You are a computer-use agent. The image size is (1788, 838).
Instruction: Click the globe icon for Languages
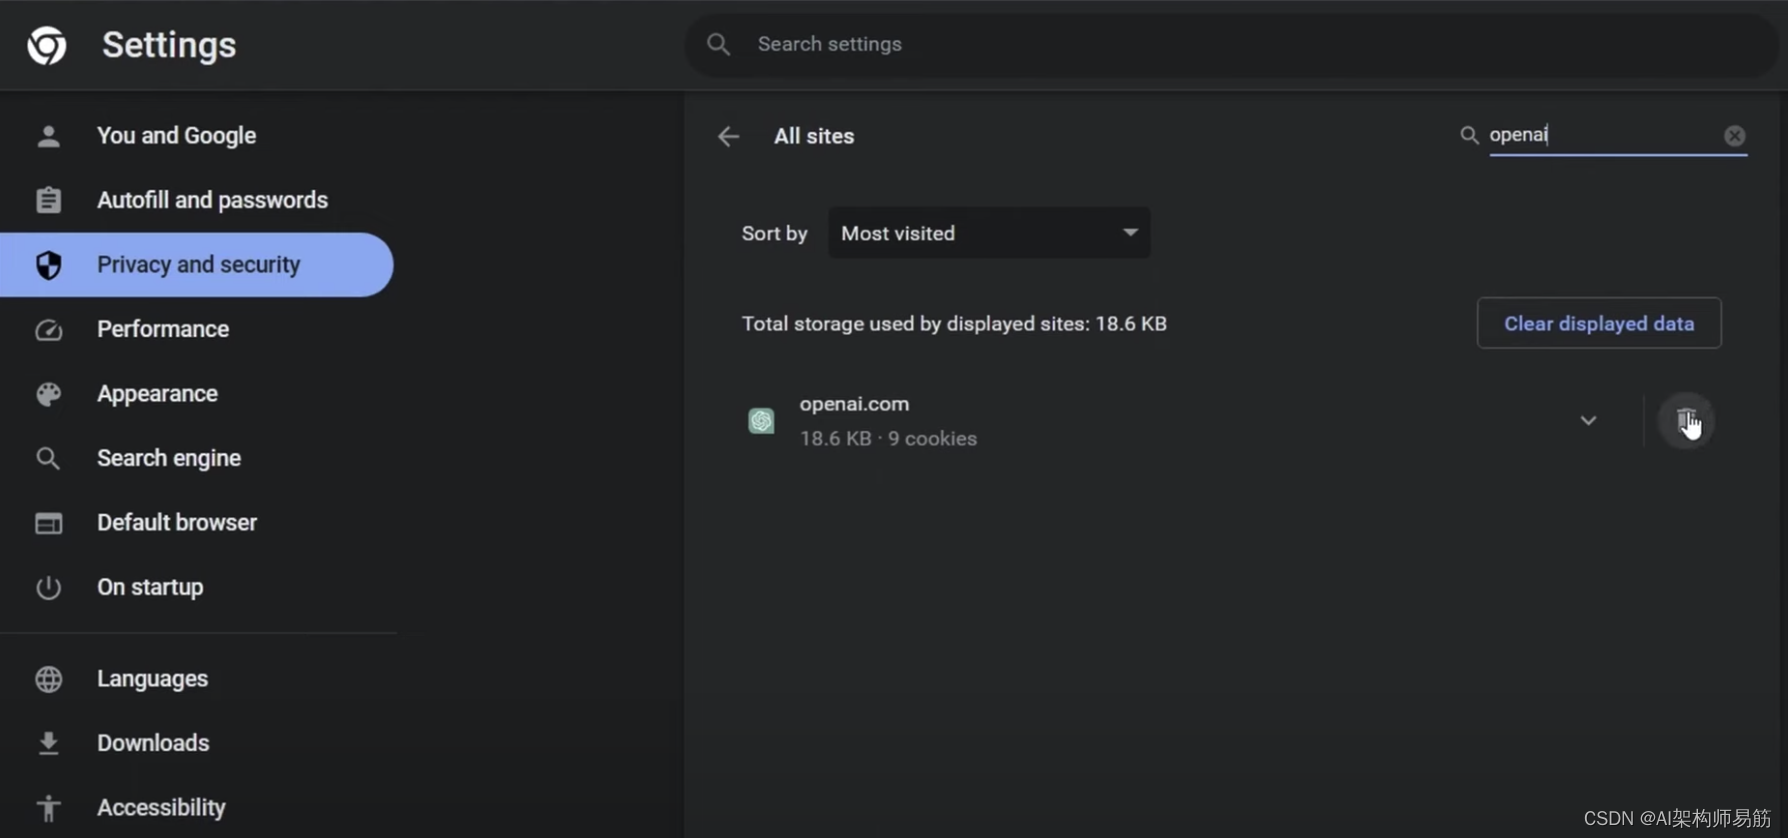48,678
